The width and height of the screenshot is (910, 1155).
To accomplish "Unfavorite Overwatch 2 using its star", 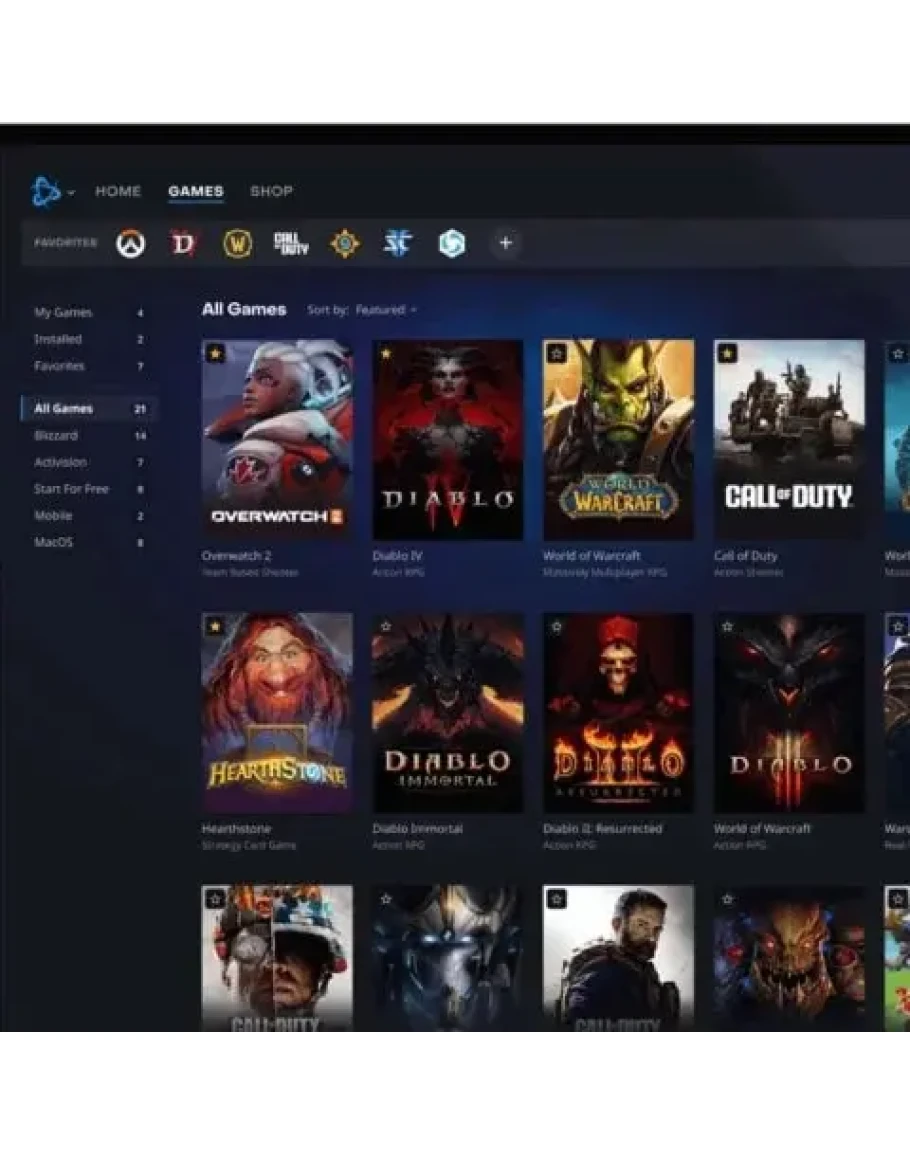I will click(215, 353).
